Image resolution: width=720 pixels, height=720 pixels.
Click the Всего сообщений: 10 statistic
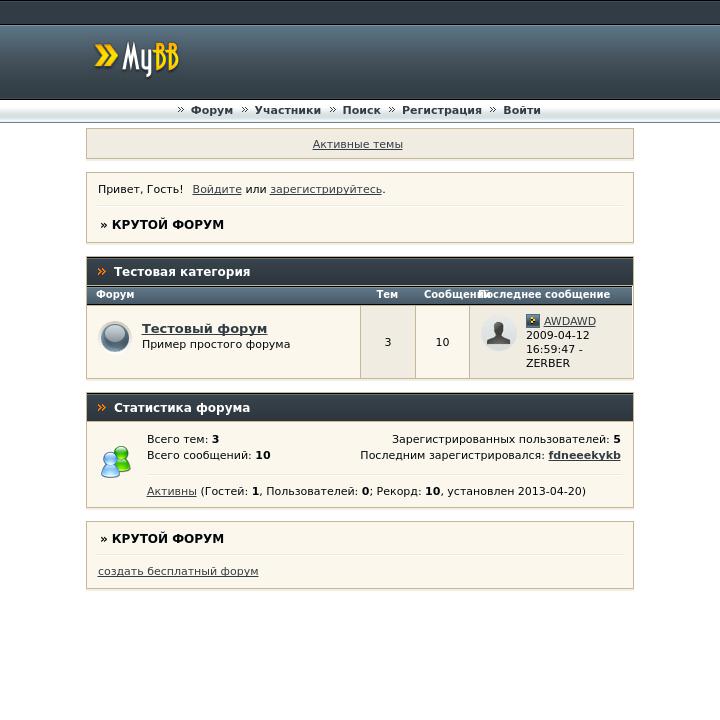coord(208,456)
